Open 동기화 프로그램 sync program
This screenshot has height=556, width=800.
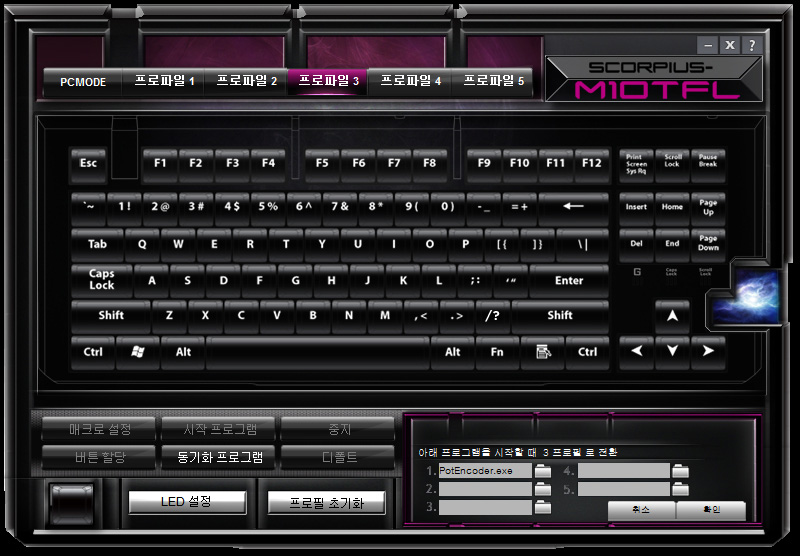tap(219, 457)
